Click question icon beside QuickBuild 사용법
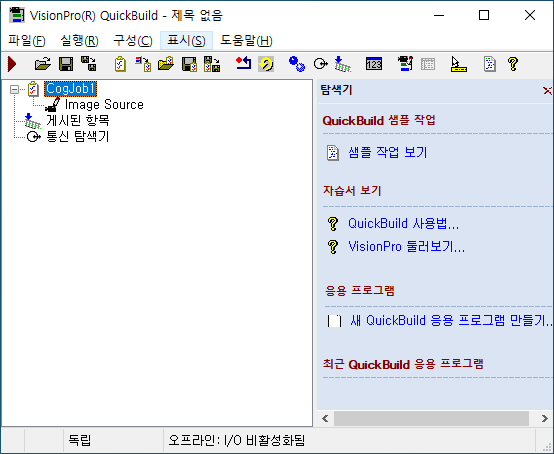 [333, 224]
